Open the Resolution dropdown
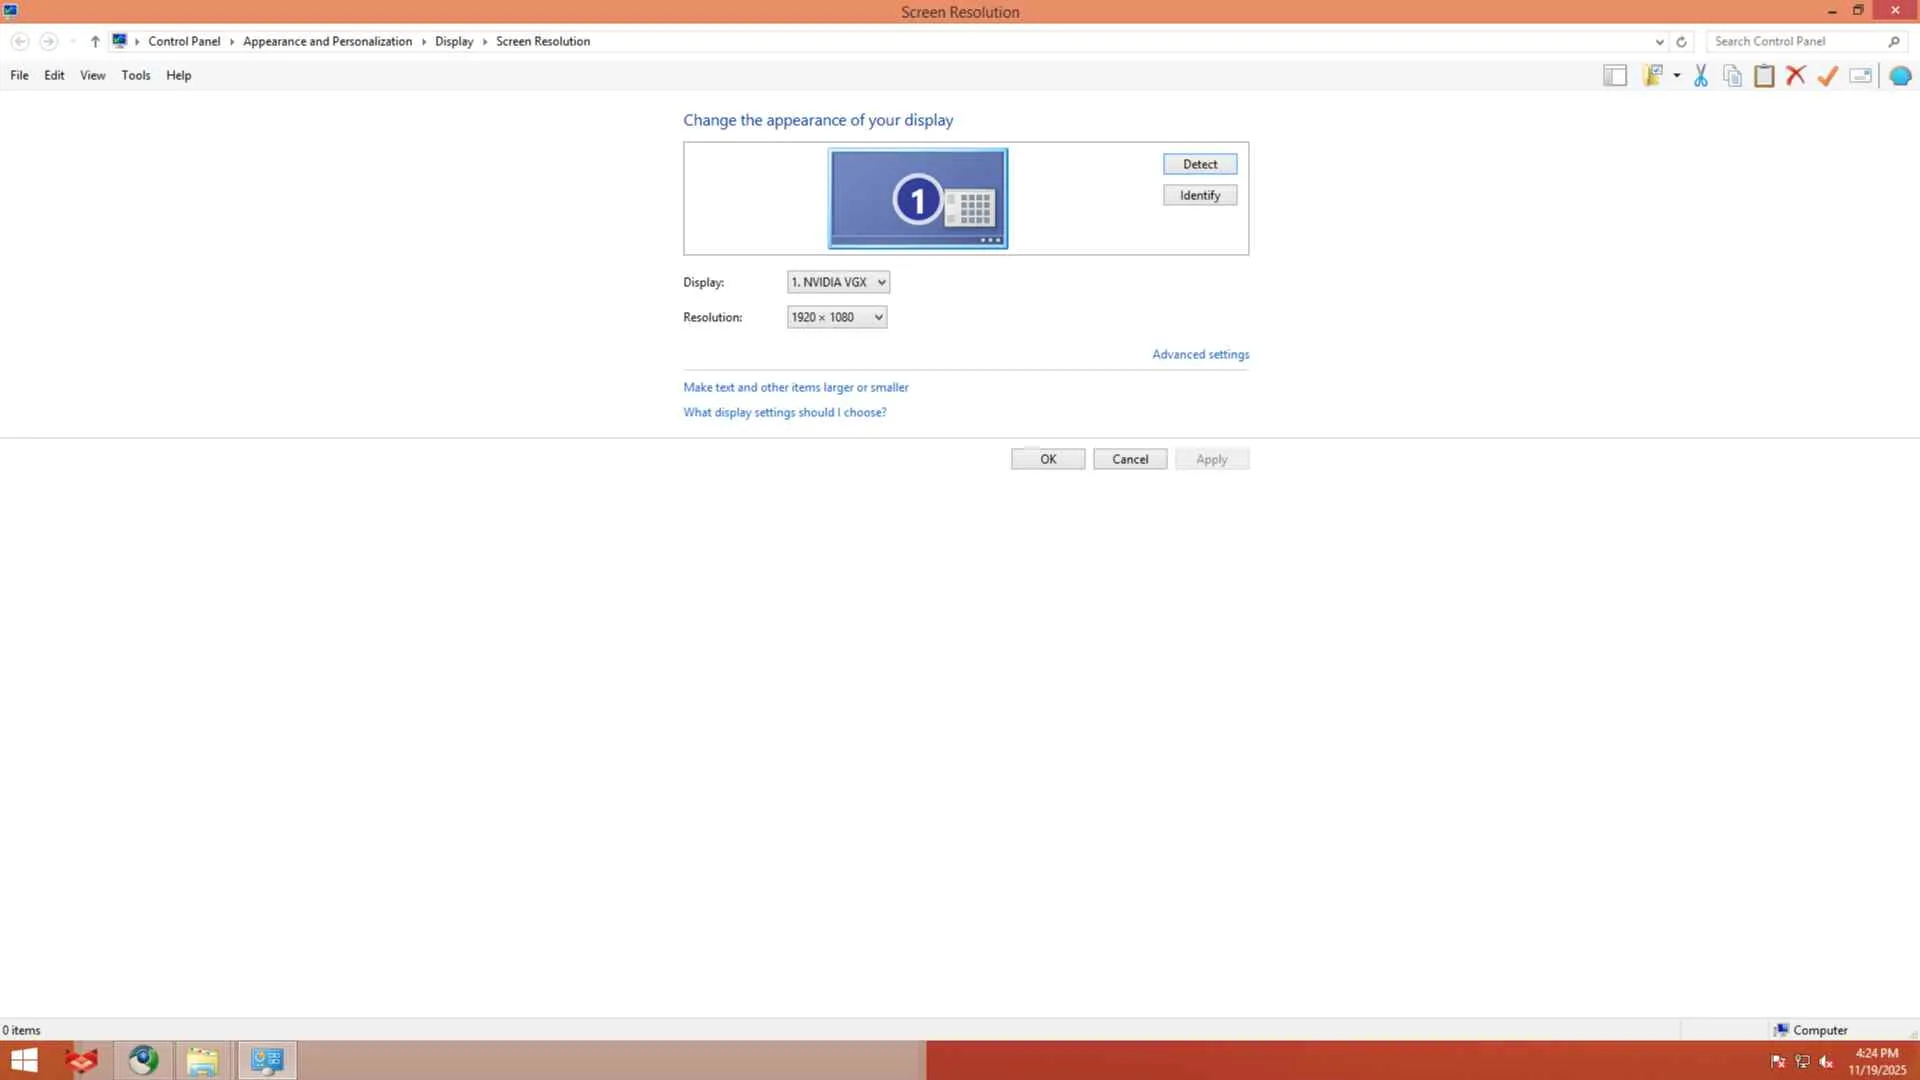 (837, 317)
